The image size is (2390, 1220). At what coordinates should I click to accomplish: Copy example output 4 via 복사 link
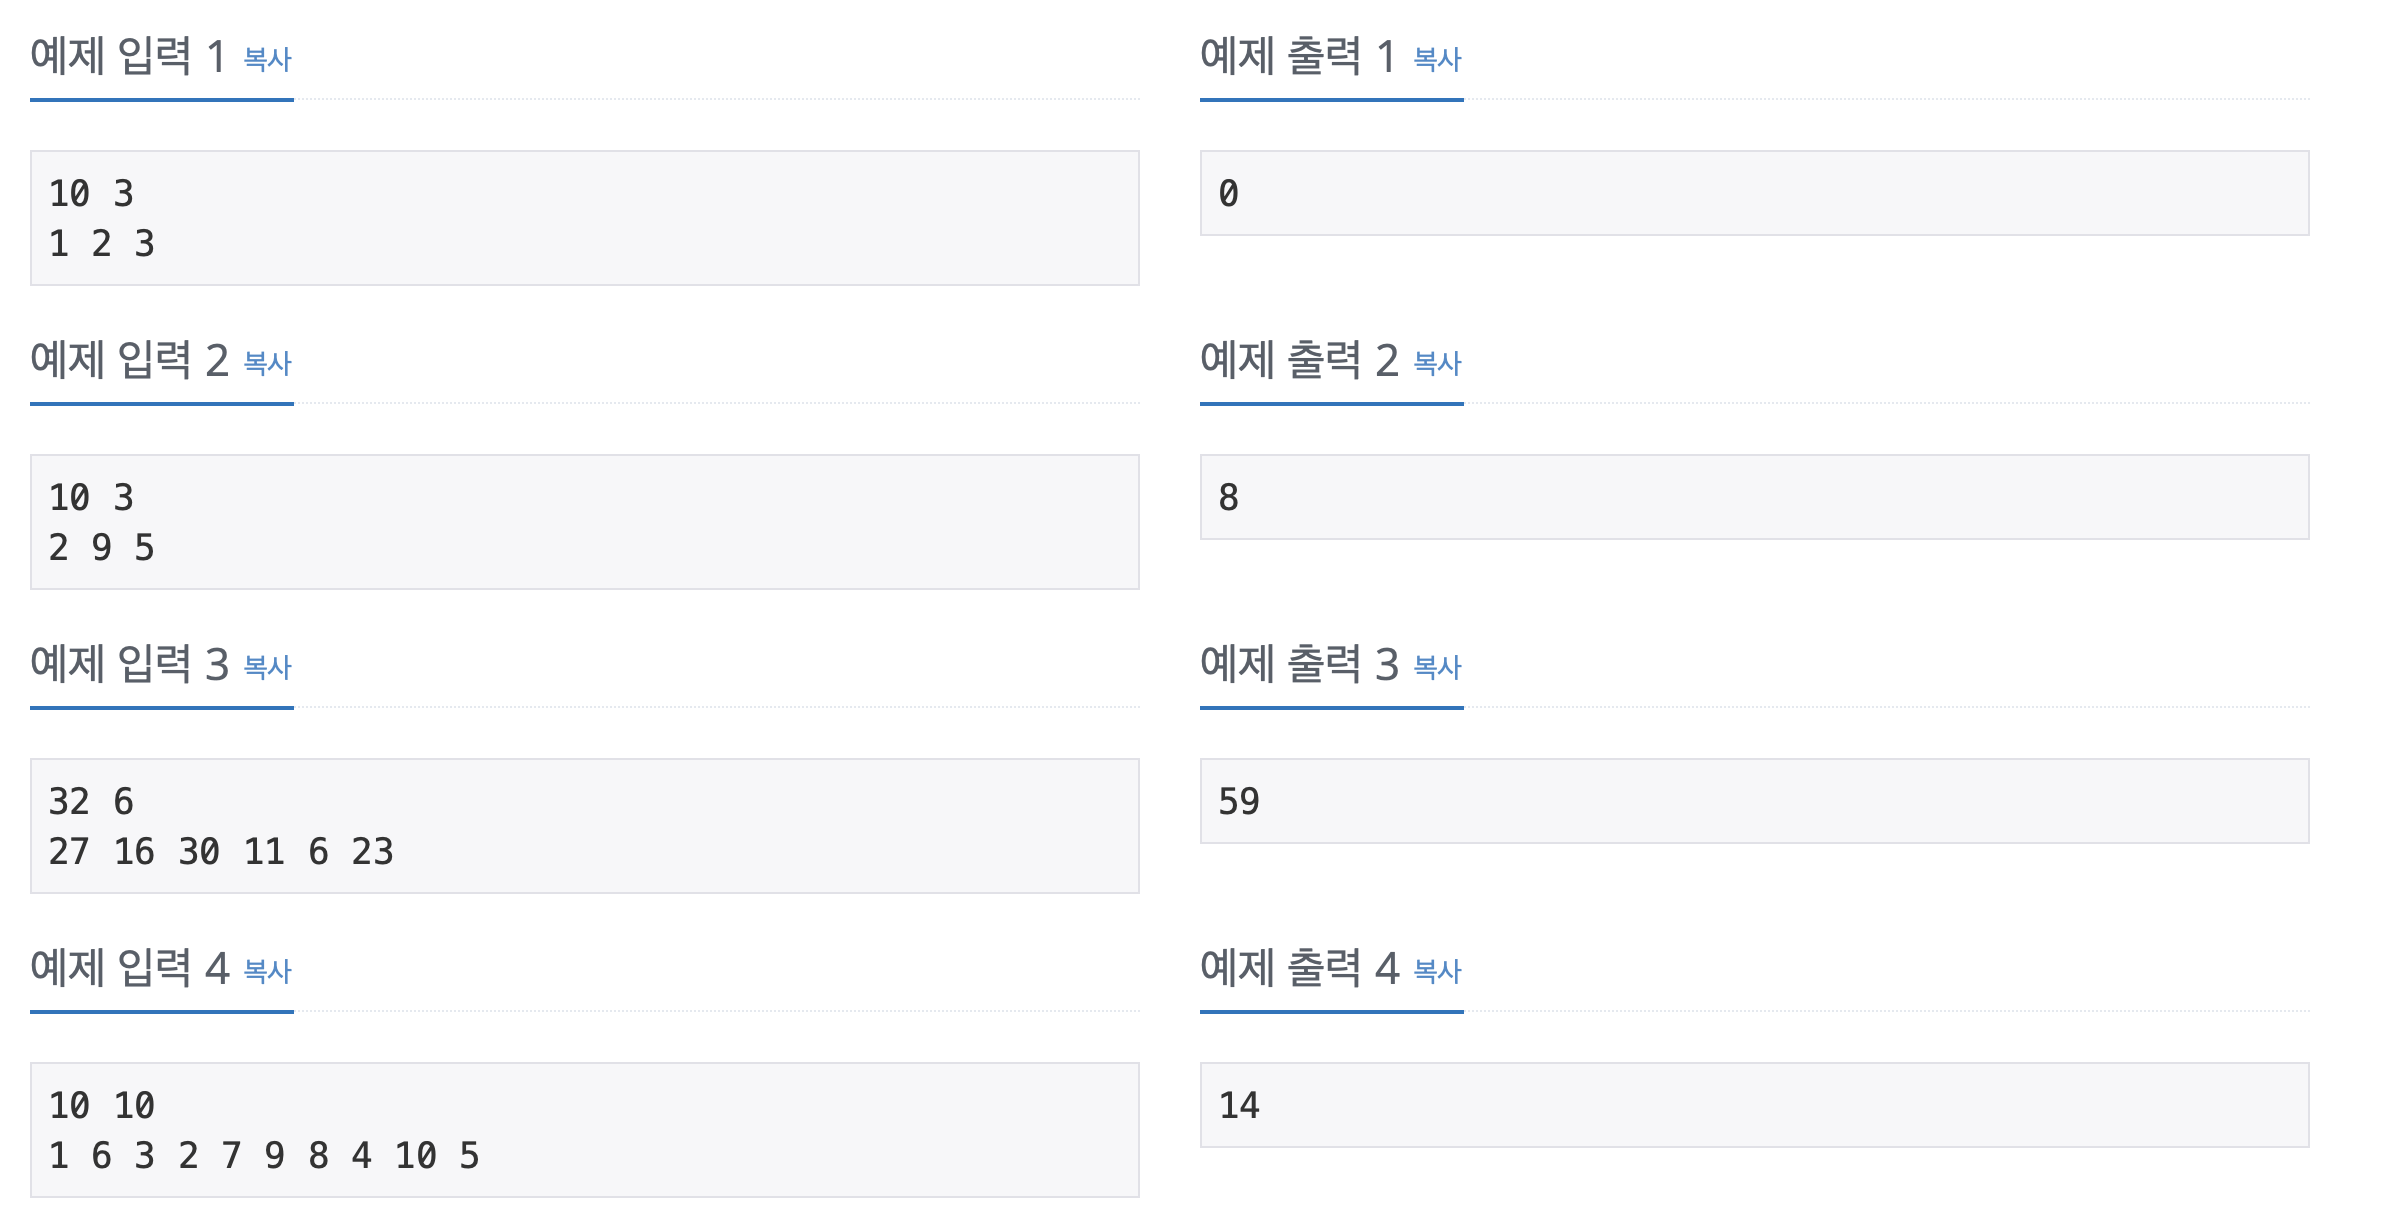click(x=1437, y=971)
